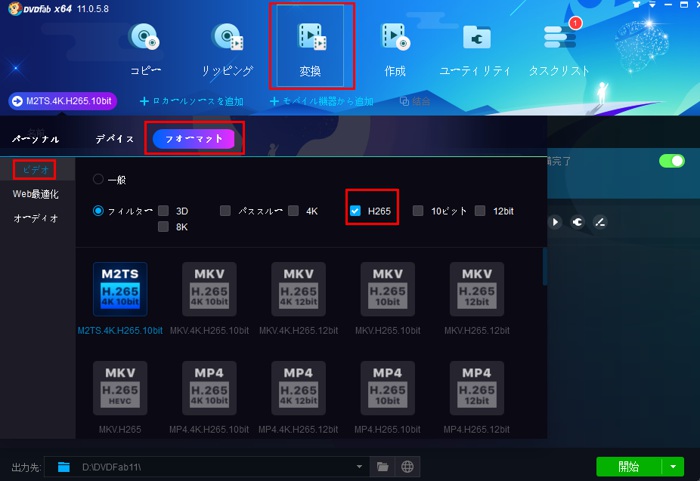Viewport: 700px width, 481px height.
Task: Switch to the パーソナル tab
Action: (x=36, y=139)
